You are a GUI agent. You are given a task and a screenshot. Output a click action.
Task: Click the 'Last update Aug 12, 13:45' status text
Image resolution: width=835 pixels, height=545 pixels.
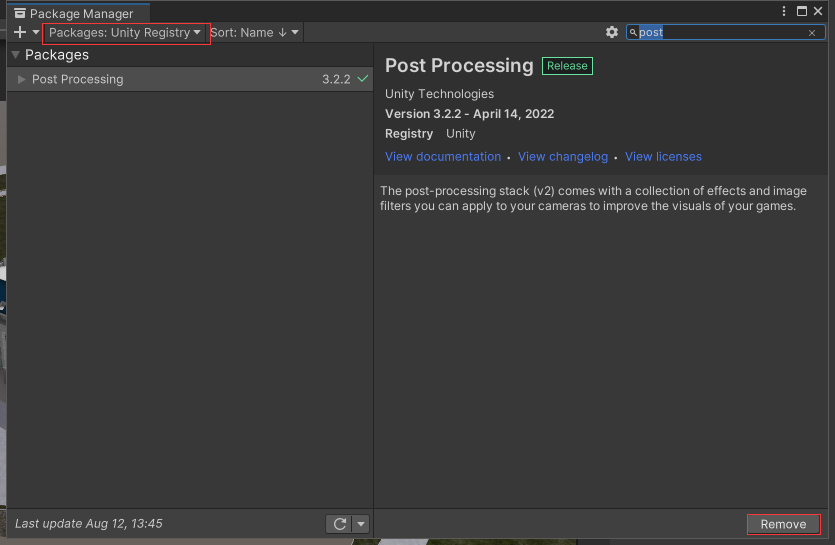pyautogui.click(x=88, y=524)
